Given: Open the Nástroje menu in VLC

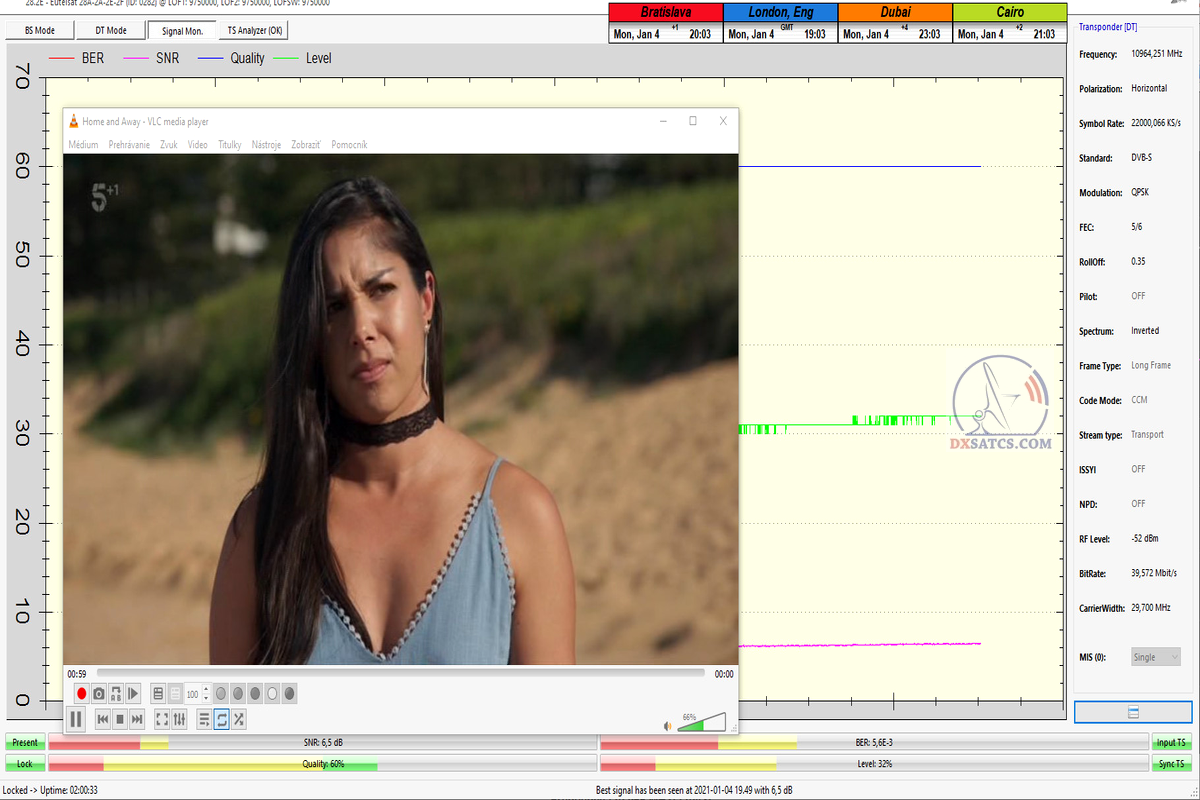Looking at the screenshot, I should click(x=266, y=145).
